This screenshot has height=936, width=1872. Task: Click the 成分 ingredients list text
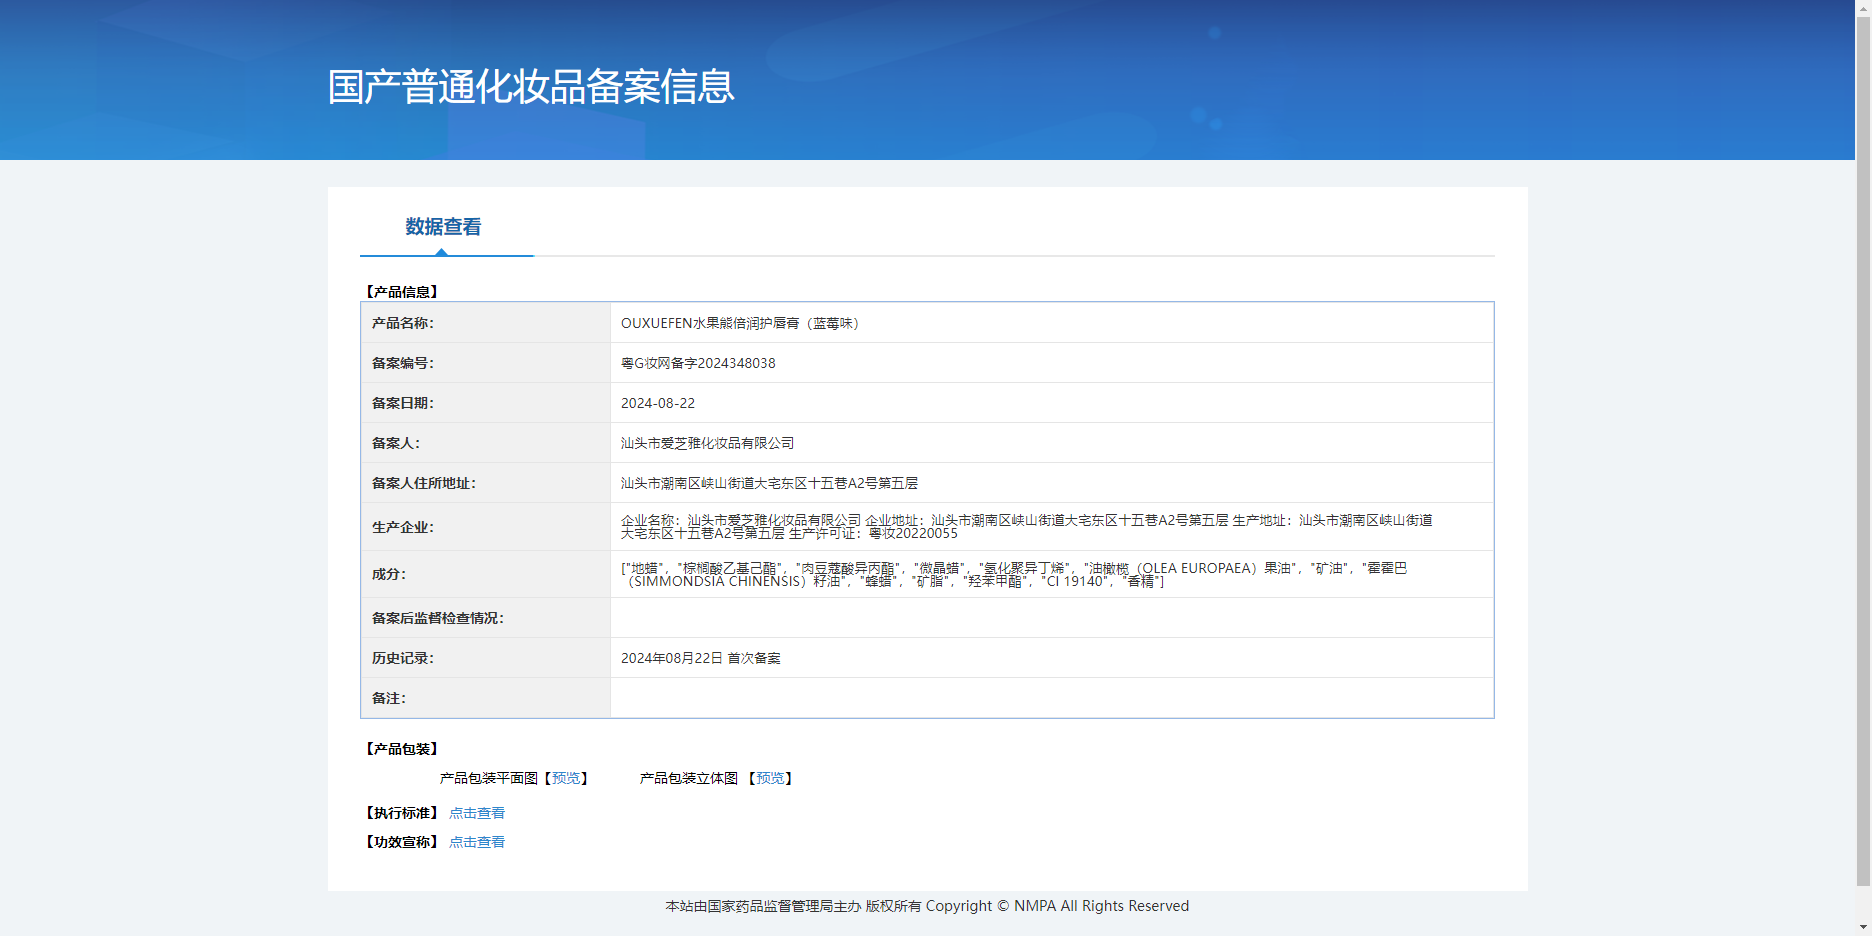pos(1013,574)
